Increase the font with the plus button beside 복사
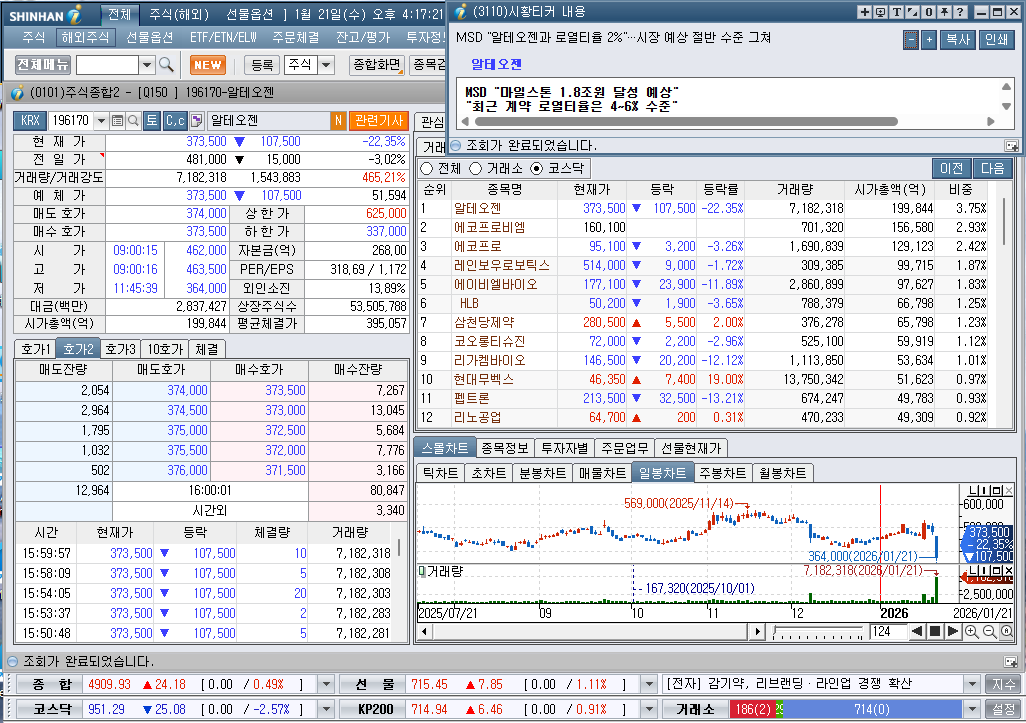1026x723 pixels. coord(929,40)
